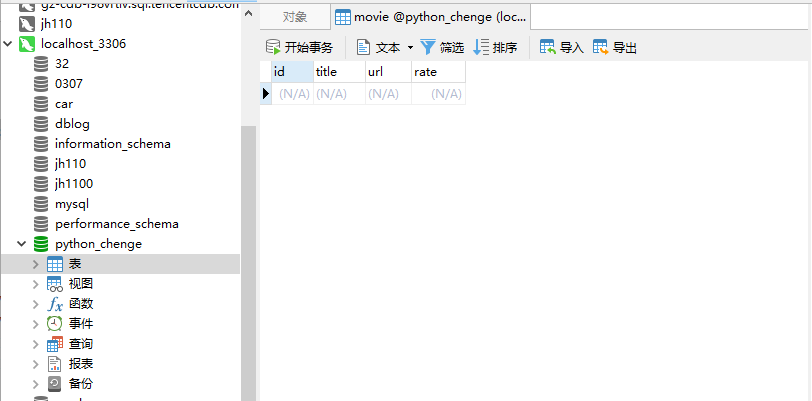Select the python_chenge database label
This screenshot has height=401, width=812.
[98, 244]
